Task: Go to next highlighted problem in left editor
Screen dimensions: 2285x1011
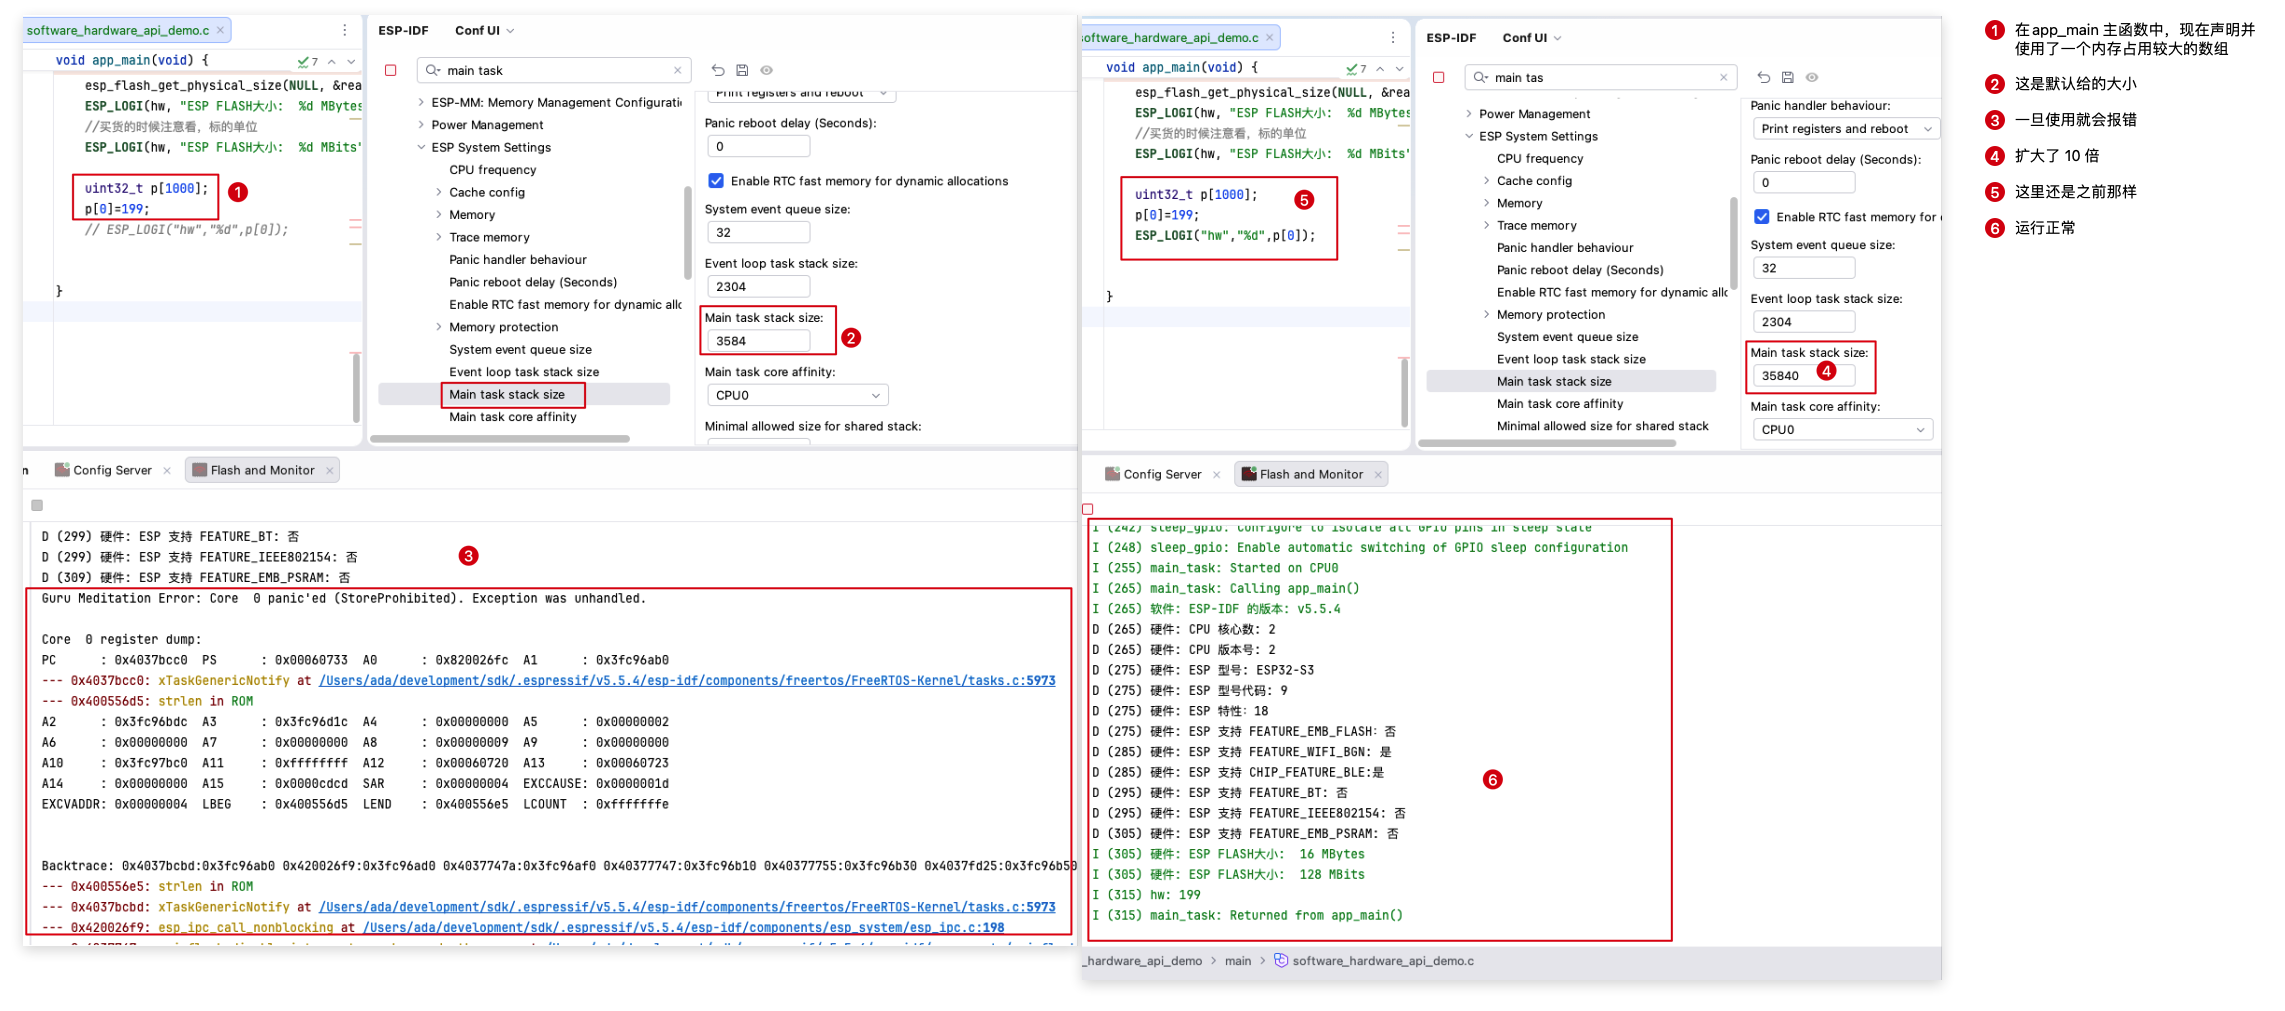Action: pyautogui.click(x=351, y=61)
